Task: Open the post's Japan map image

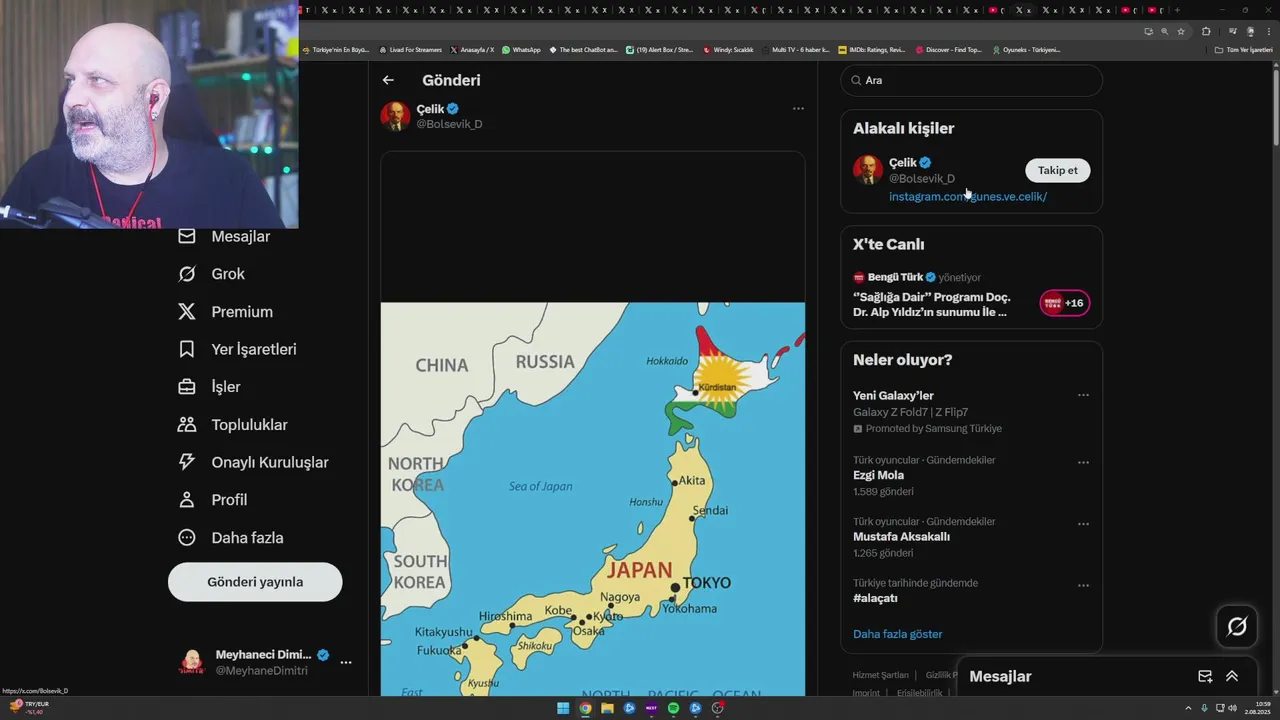Action: click(592, 498)
